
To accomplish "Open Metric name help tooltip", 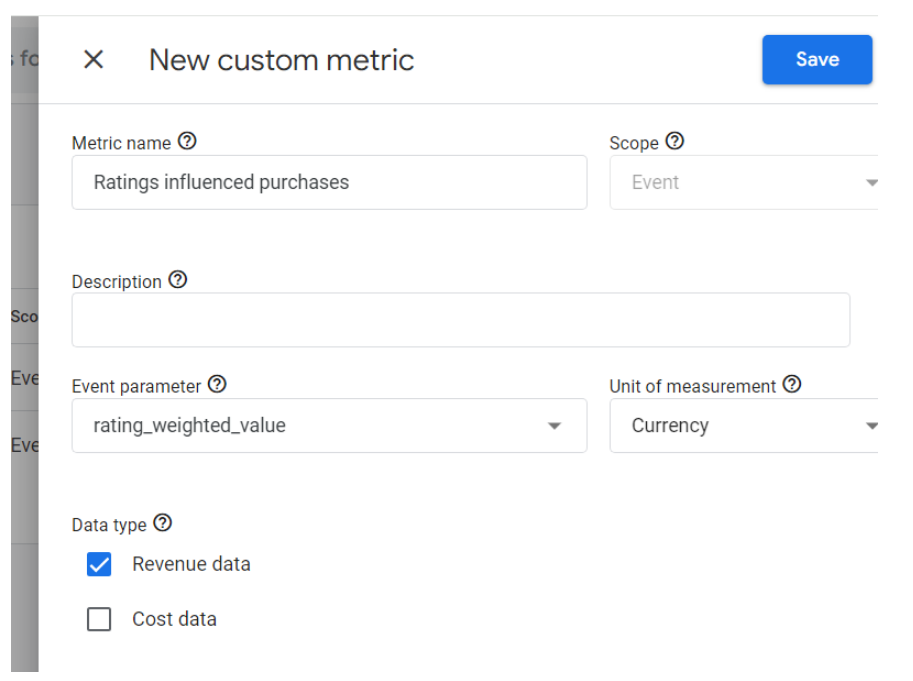I will click(x=188, y=141).
